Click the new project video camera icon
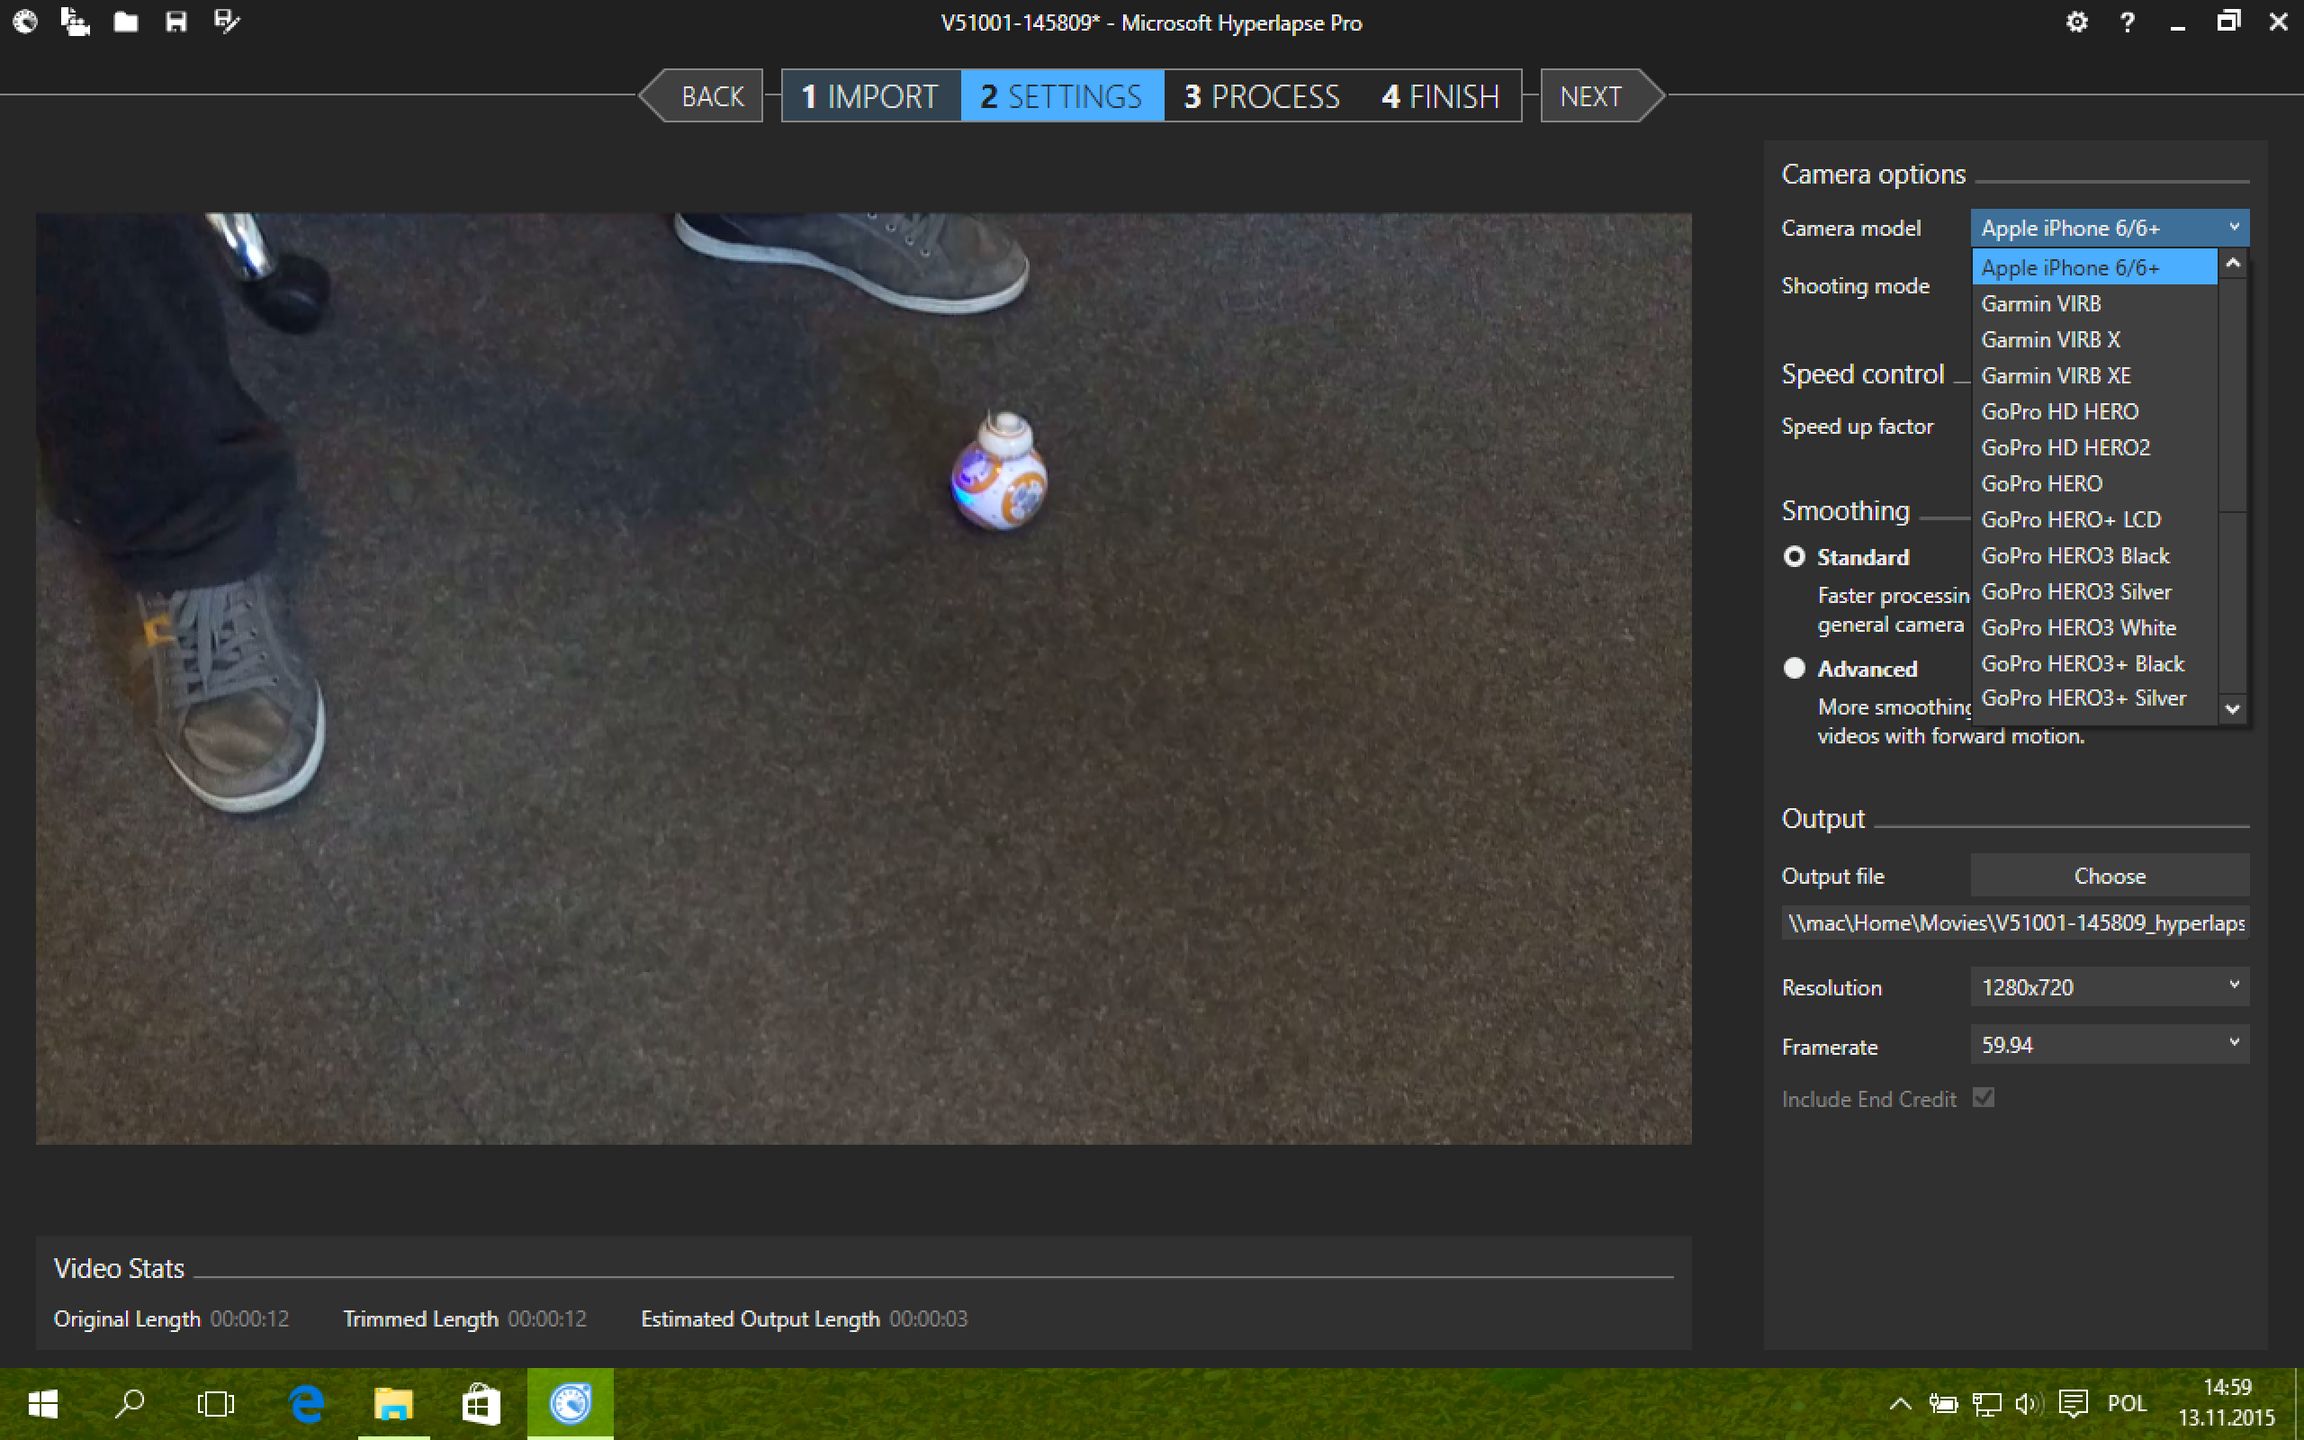 click(x=75, y=21)
